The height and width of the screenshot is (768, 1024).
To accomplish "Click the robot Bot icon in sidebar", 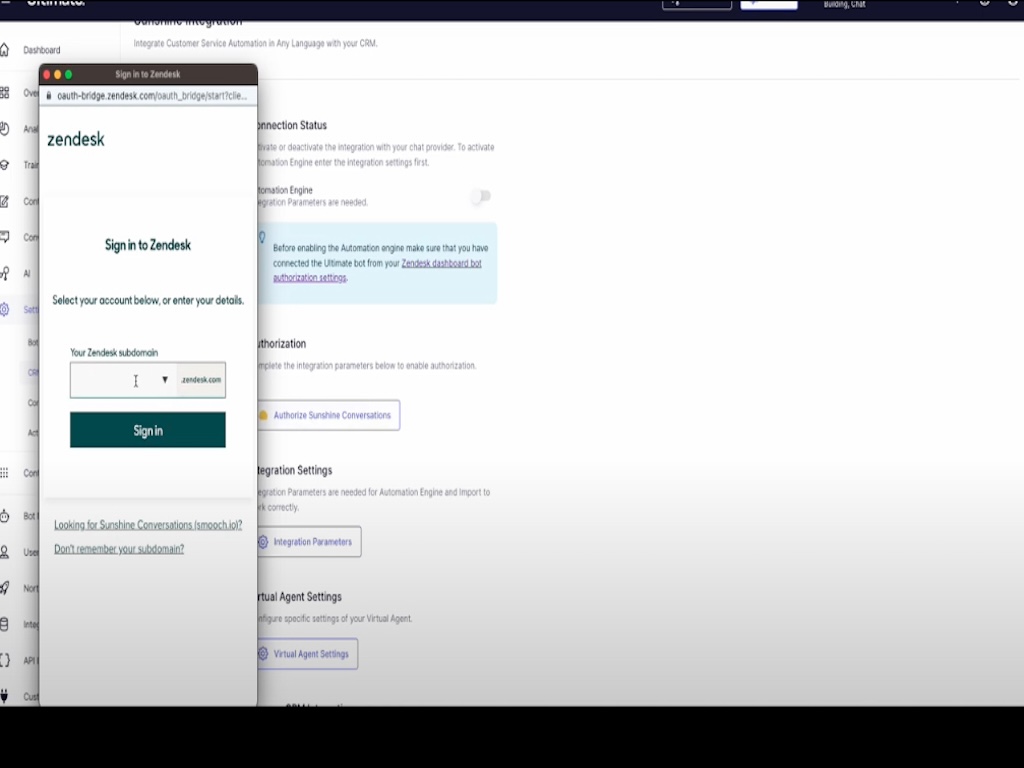I will [x=5, y=516].
